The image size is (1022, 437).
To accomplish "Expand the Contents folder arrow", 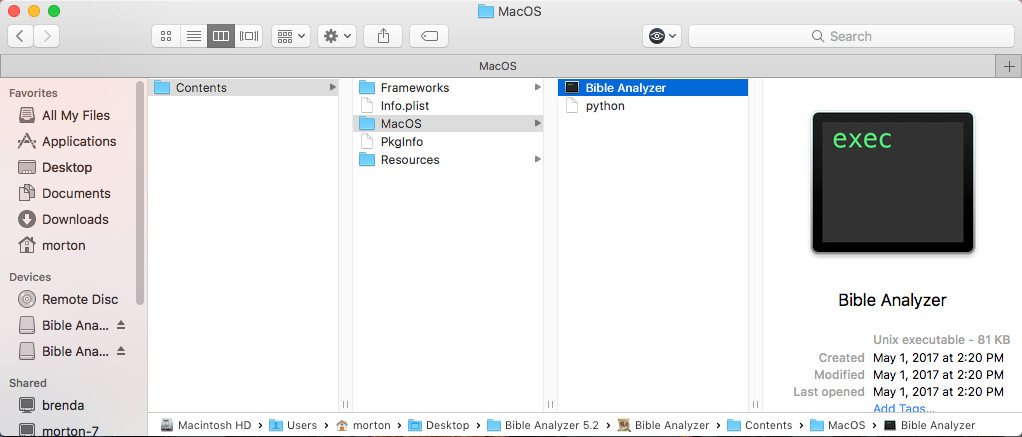I will click(x=332, y=87).
